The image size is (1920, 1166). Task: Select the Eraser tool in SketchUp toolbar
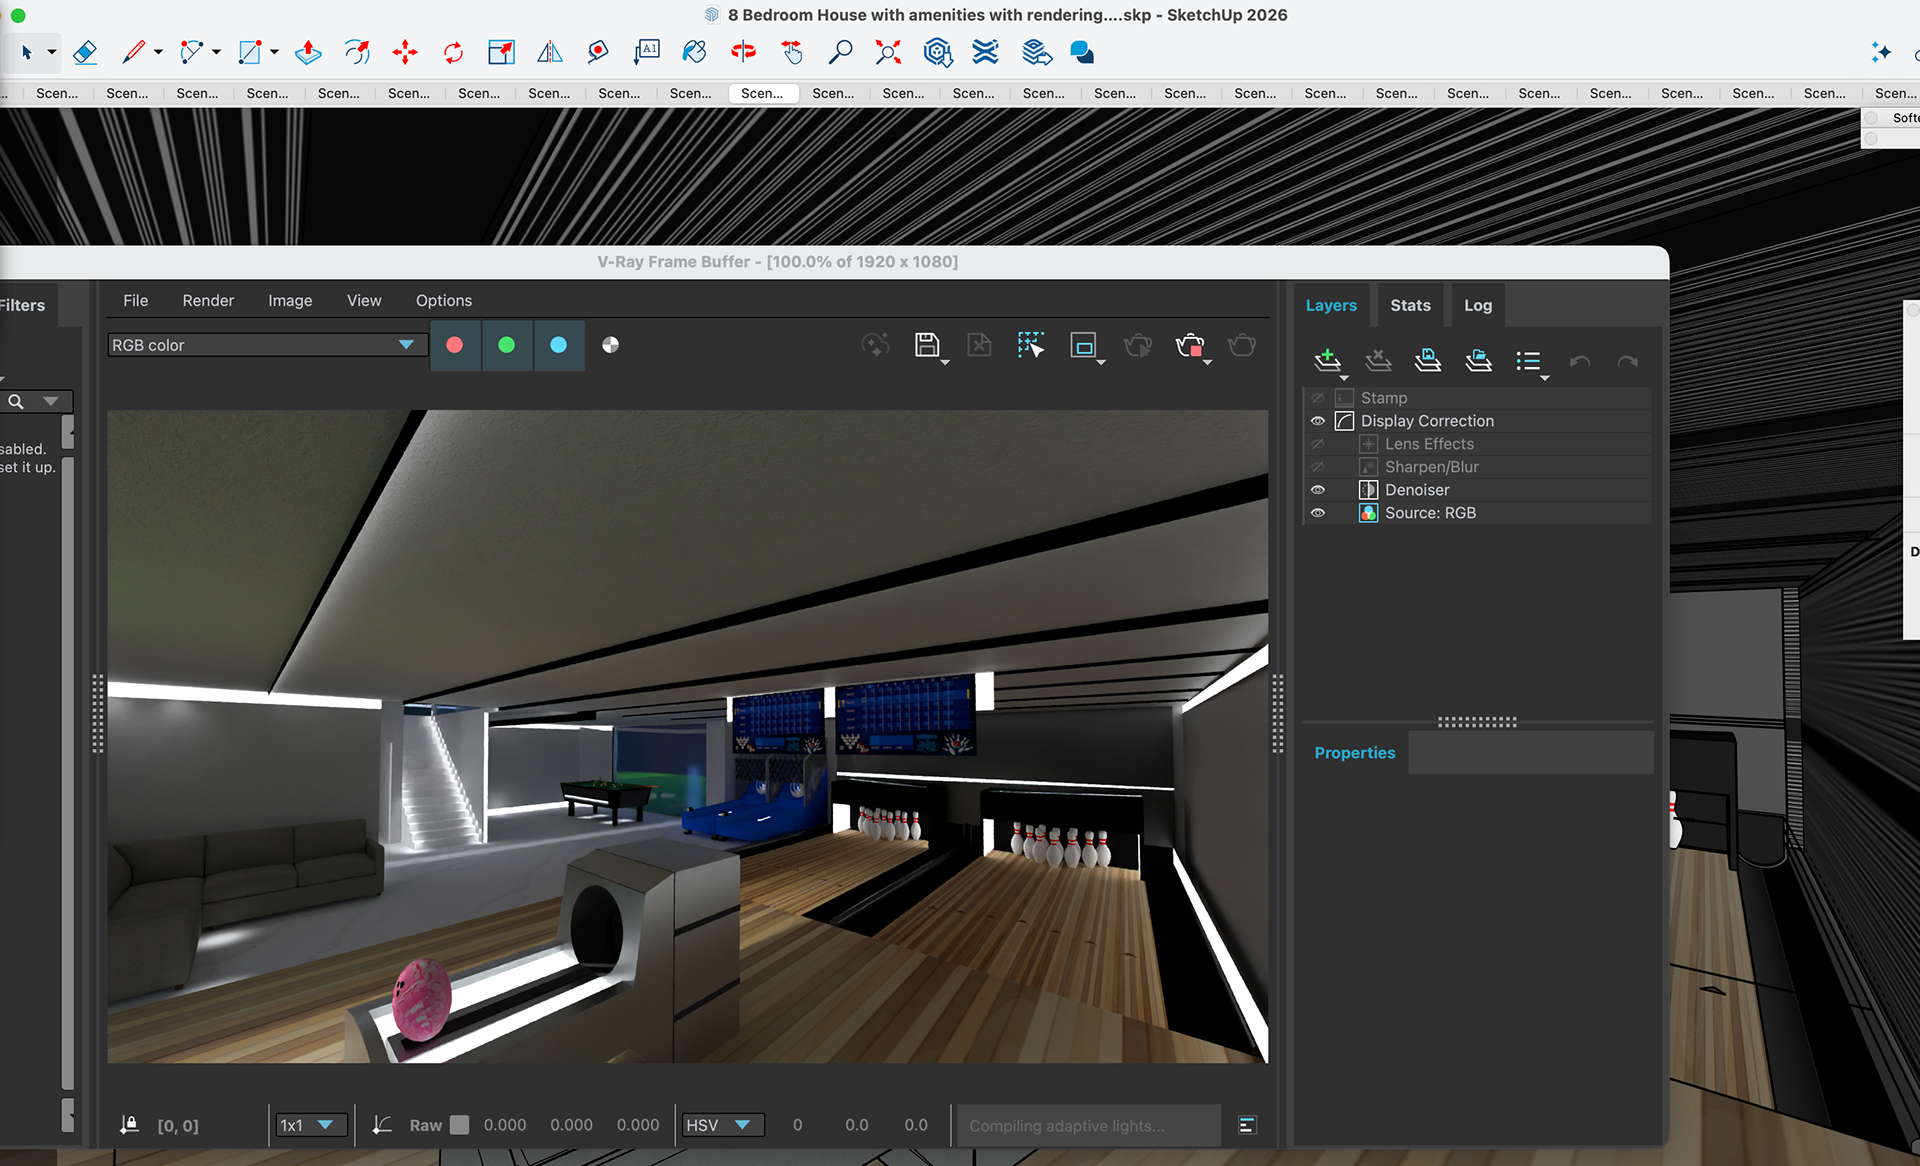click(85, 52)
